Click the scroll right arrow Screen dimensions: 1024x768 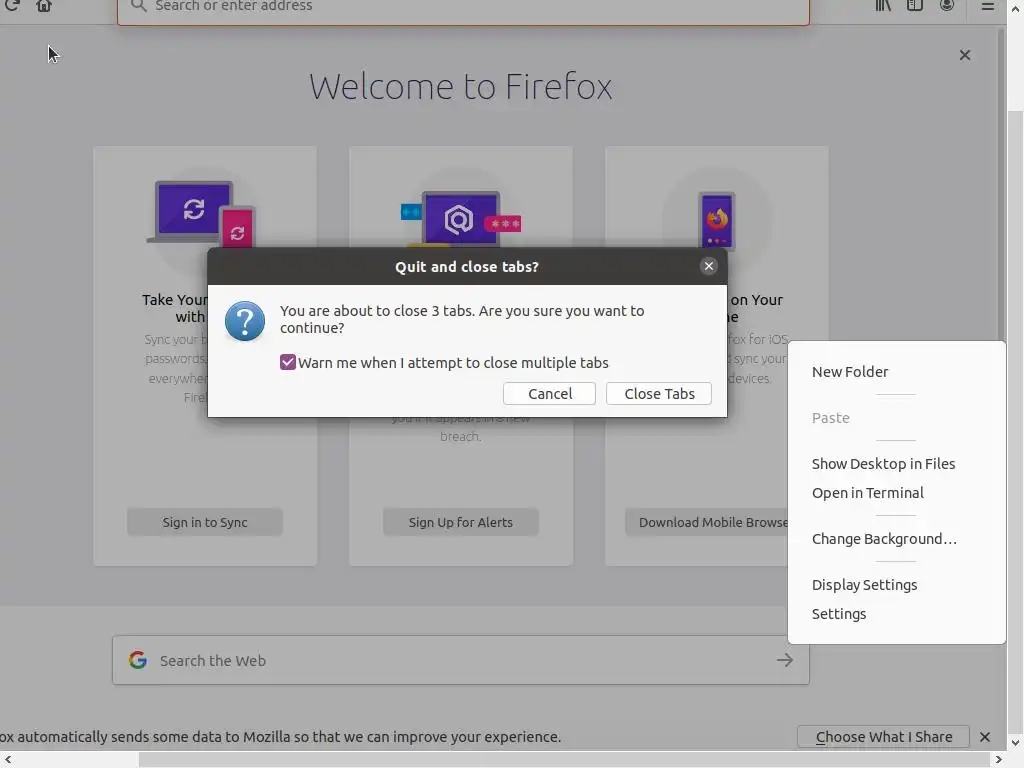pyautogui.click(x=999, y=760)
